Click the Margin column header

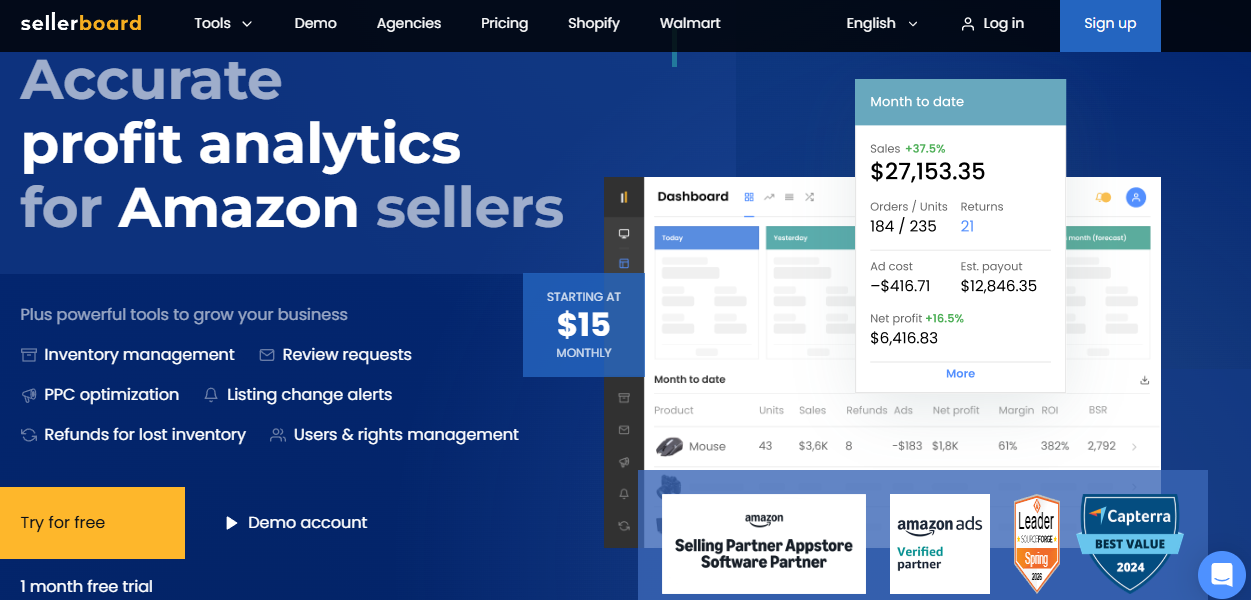click(1014, 411)
